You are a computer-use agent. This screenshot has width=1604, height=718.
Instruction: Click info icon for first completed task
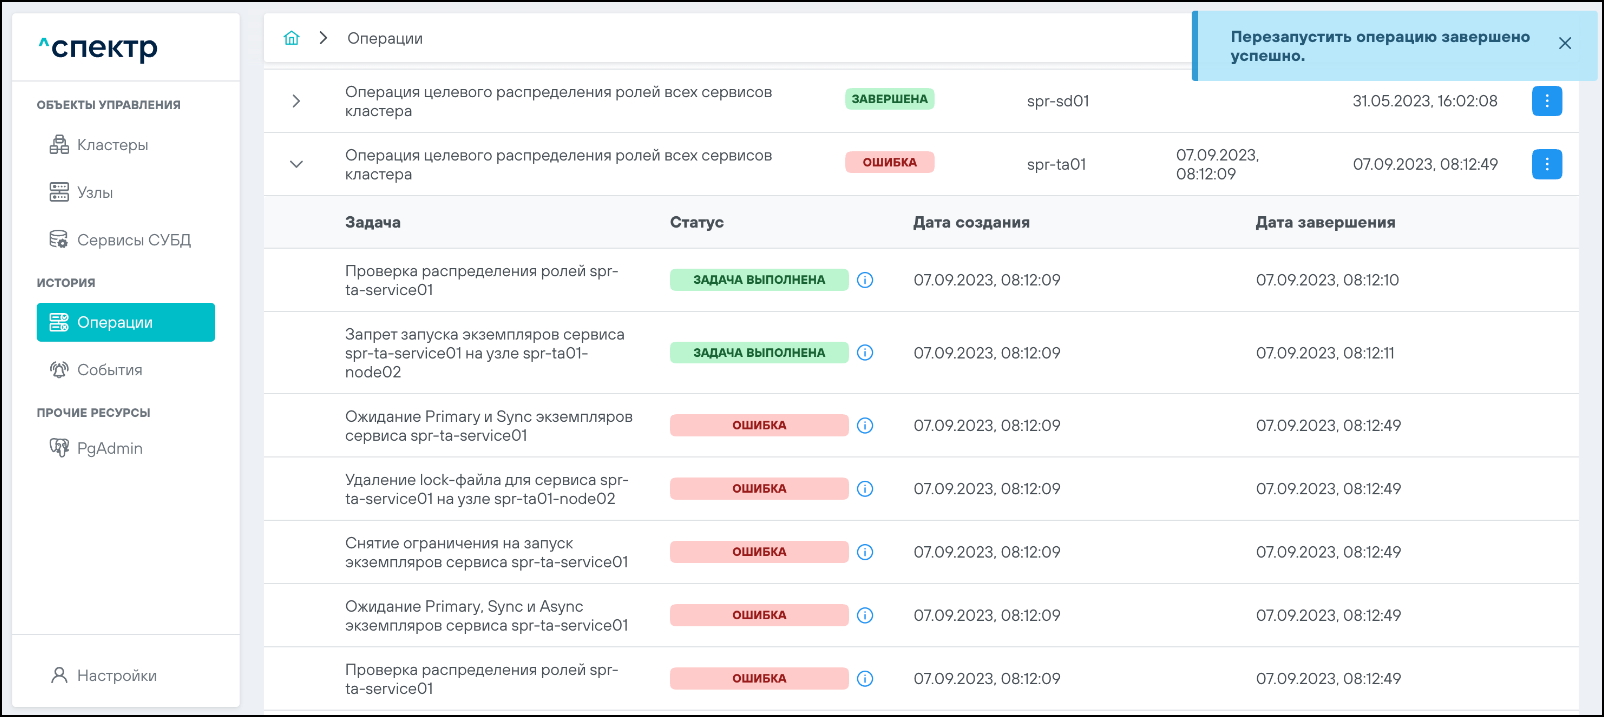tap(865, 280)
